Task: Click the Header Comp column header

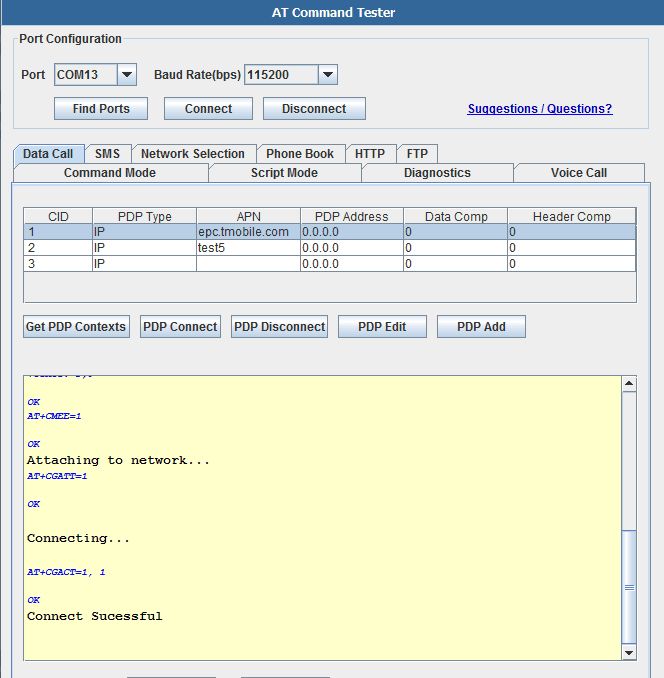Action: [571, 216]
